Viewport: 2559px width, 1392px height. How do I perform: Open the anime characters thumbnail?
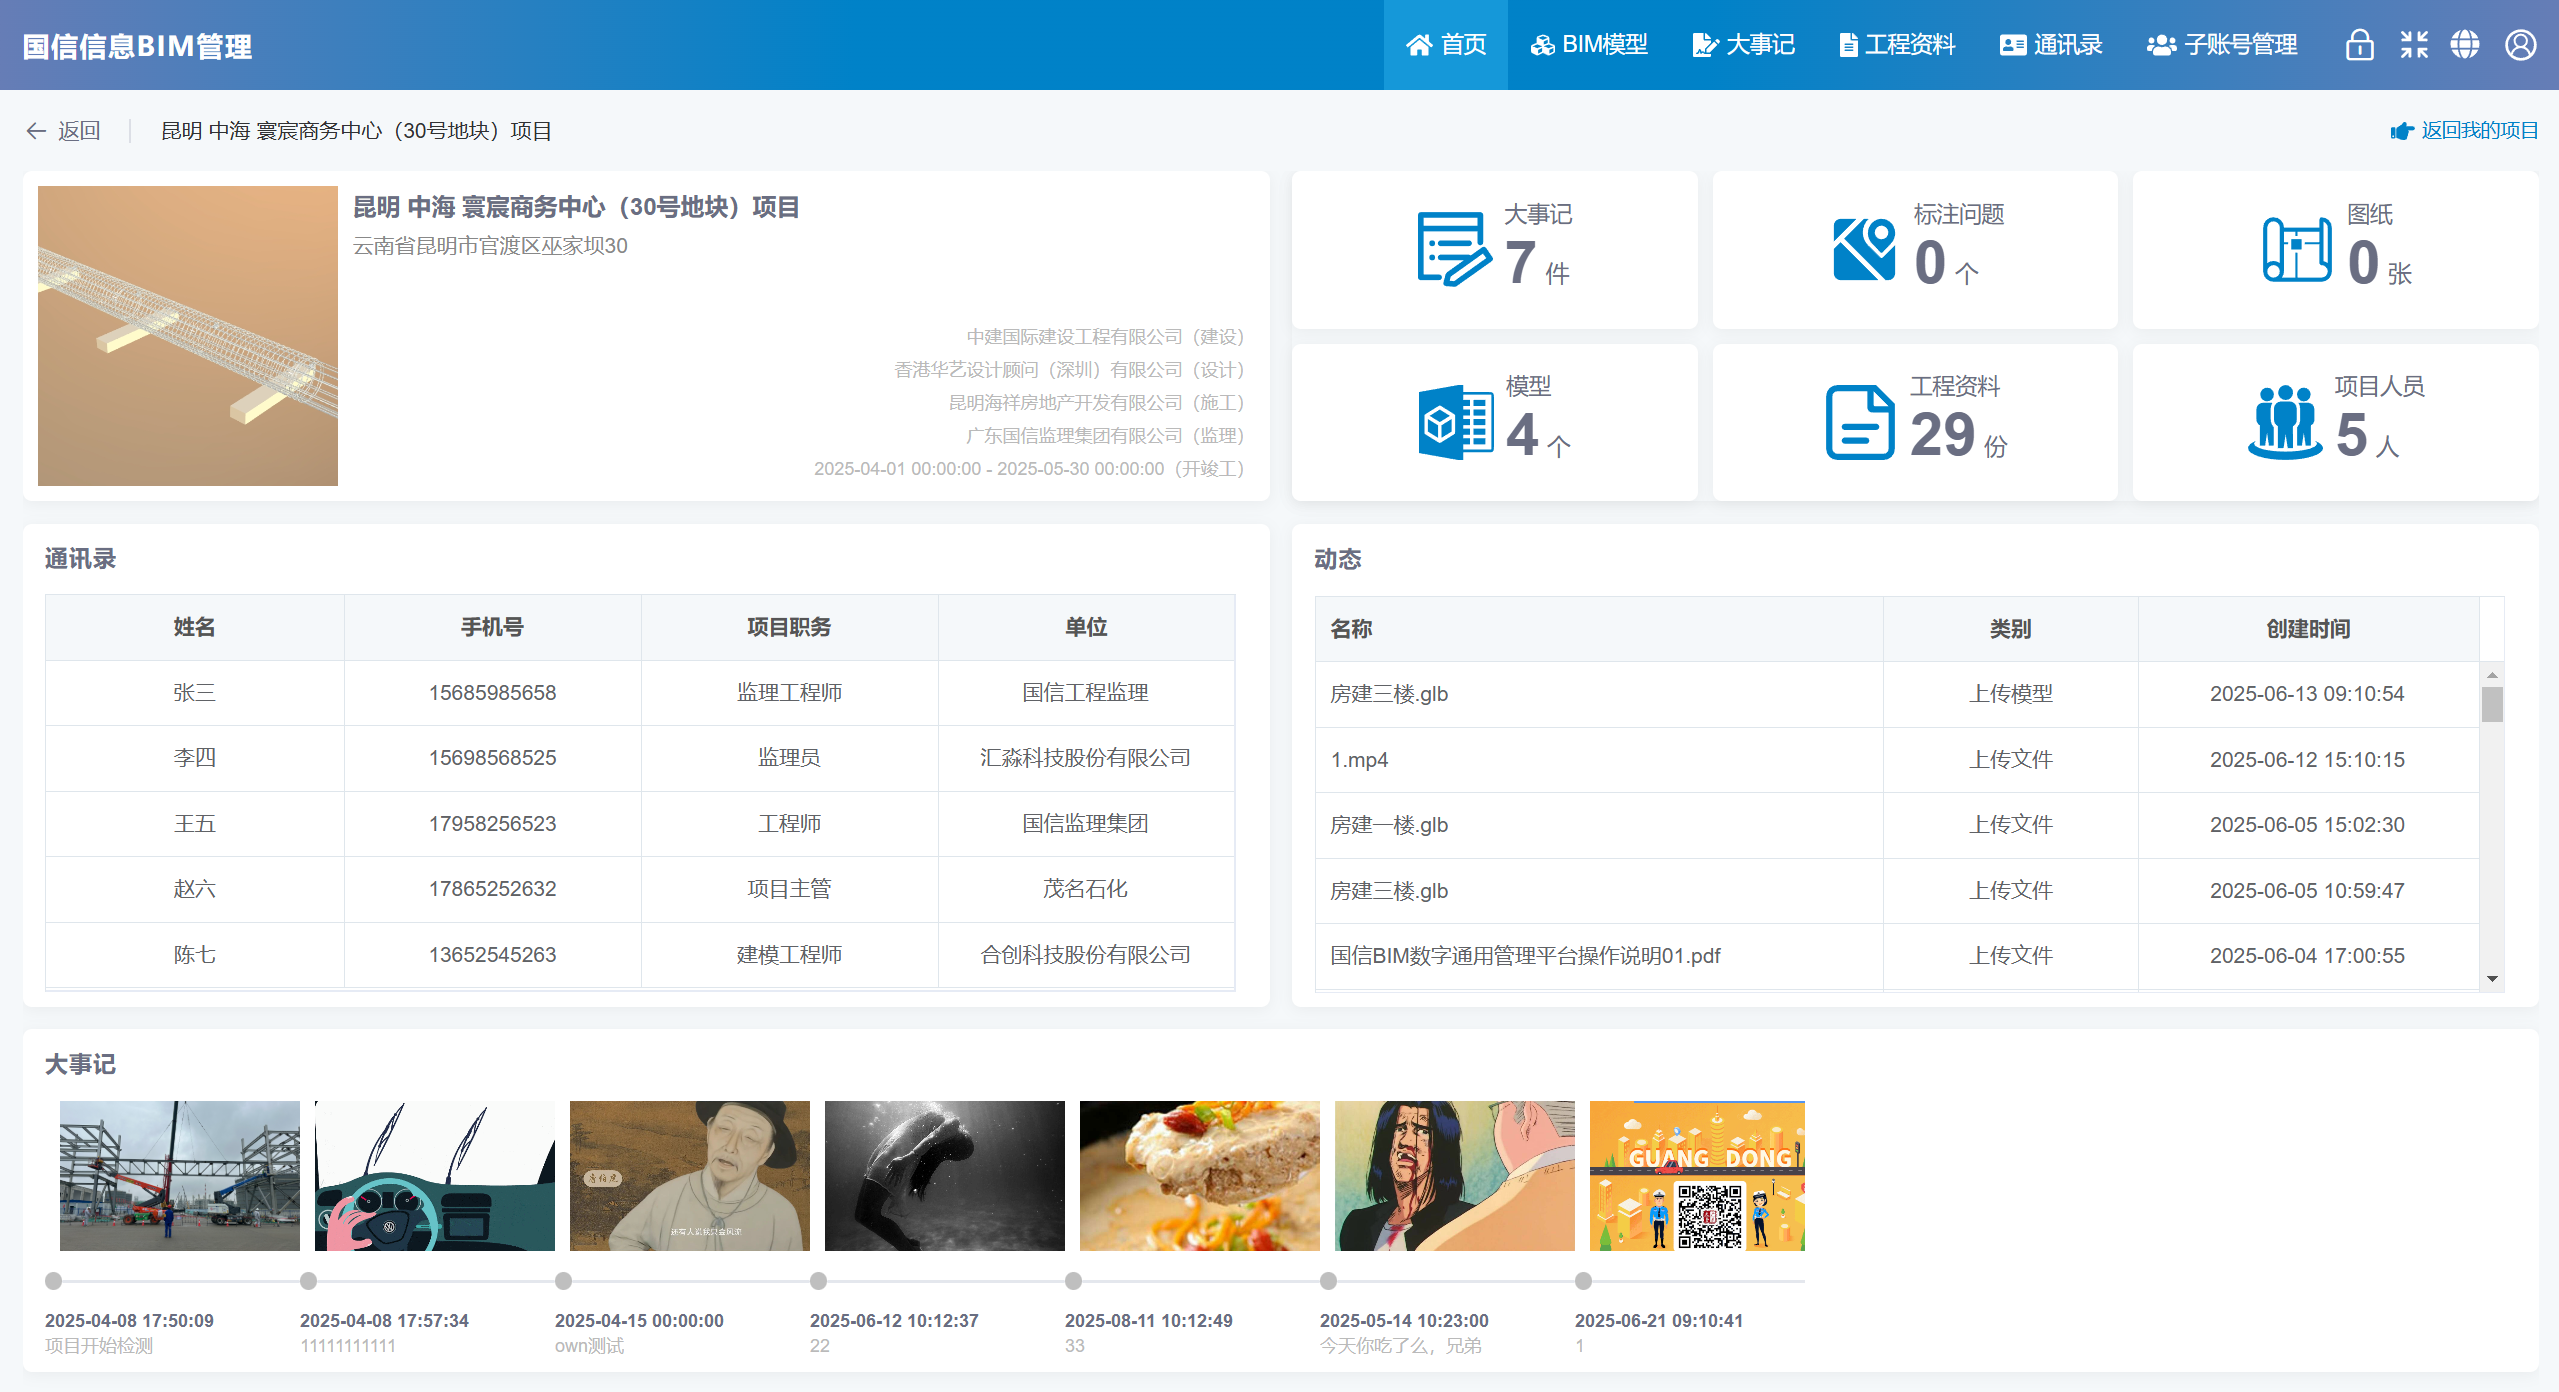tap(1455, 1176)
